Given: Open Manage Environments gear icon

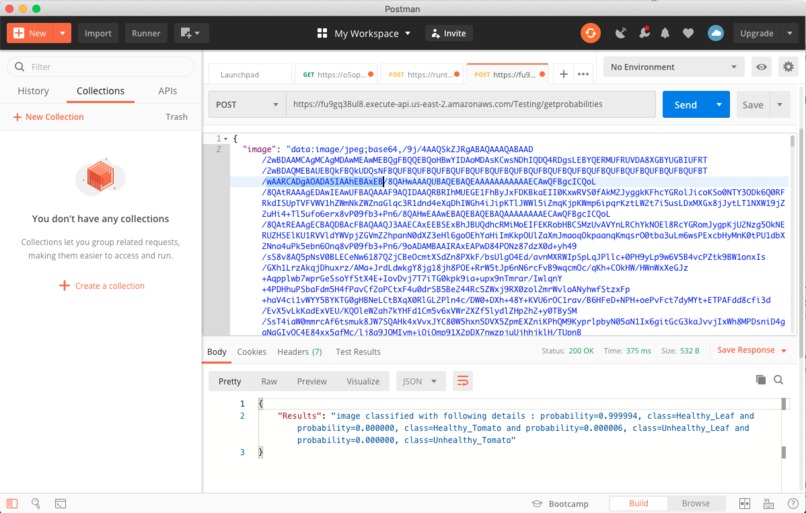Looking at the screenshot, I should click(789, 67).
